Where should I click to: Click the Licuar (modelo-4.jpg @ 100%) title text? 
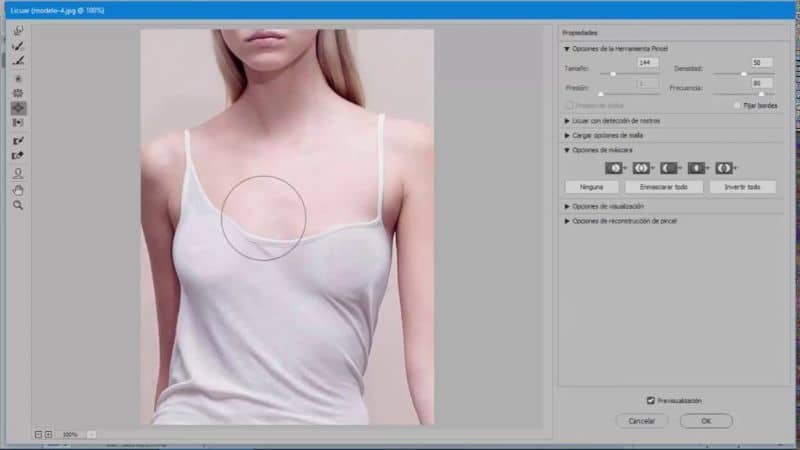pos(57,10)
